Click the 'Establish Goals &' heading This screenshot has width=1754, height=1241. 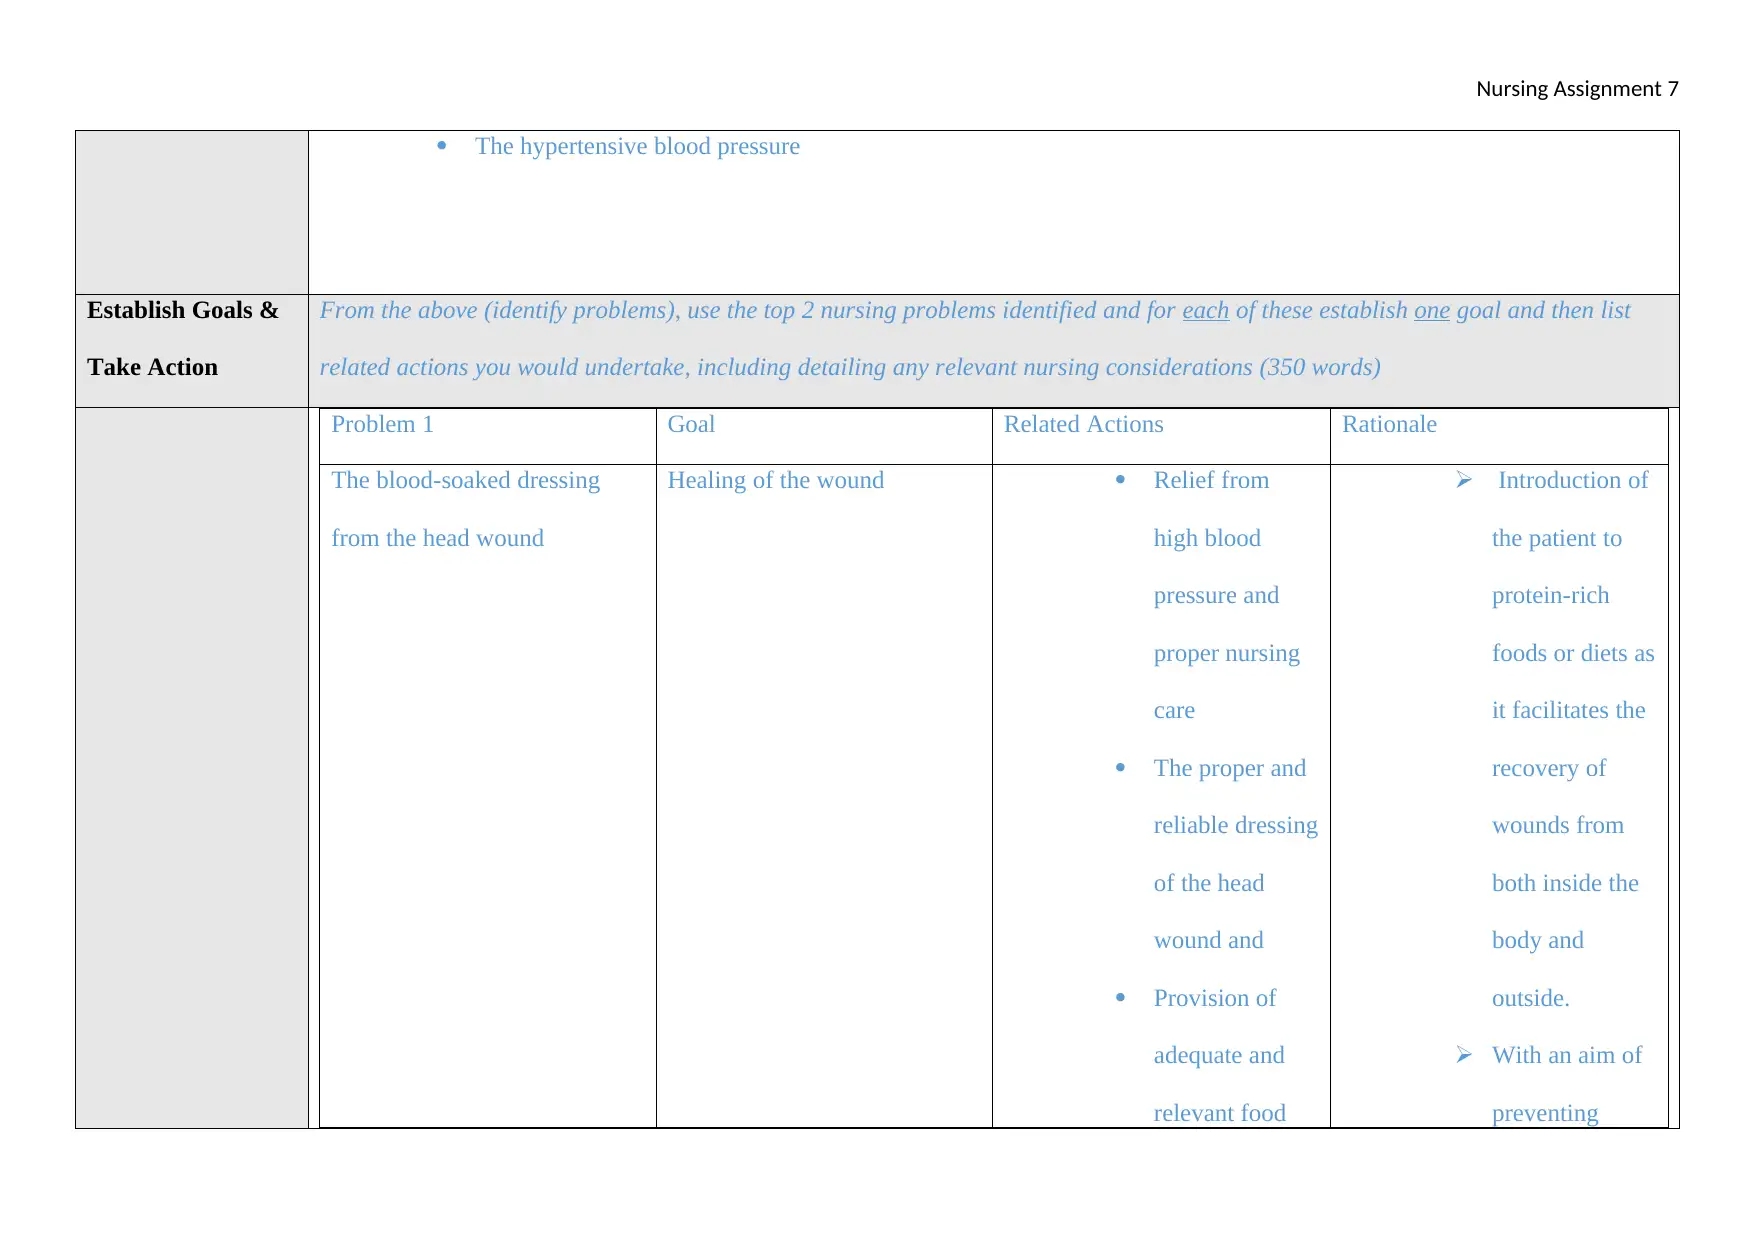[183, 310]
